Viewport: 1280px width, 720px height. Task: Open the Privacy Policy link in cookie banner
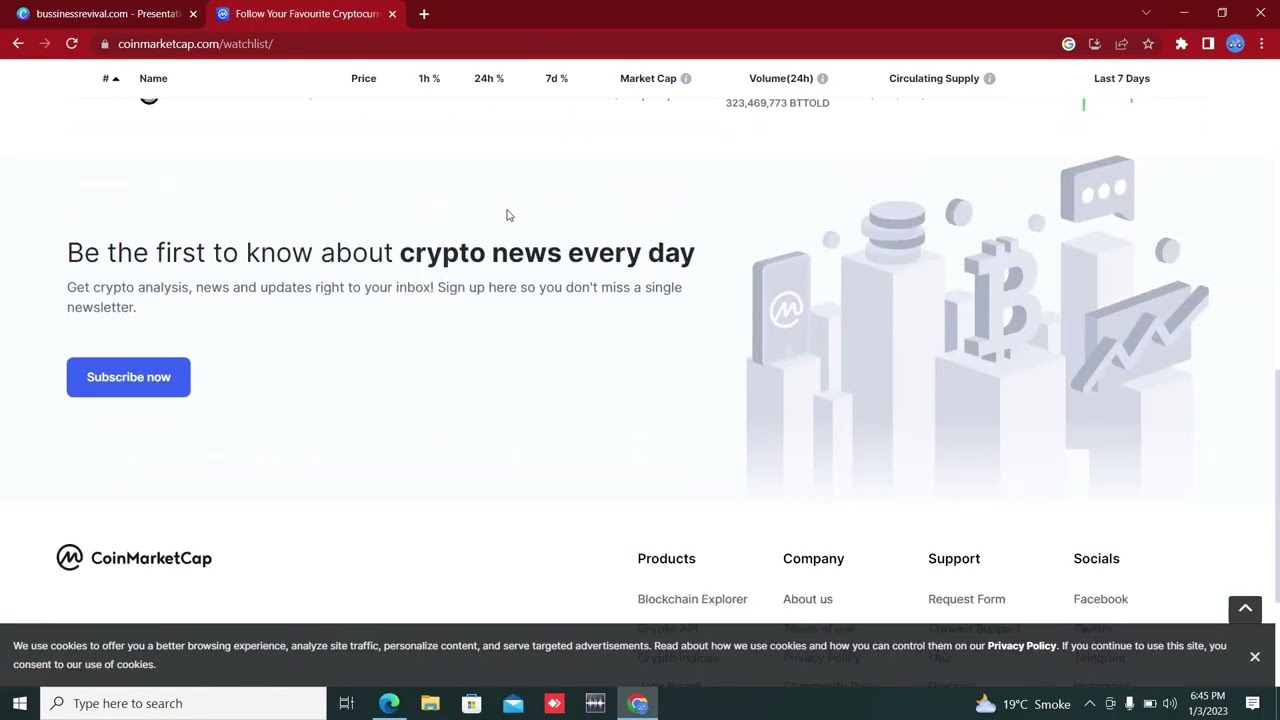(1021, 646)
